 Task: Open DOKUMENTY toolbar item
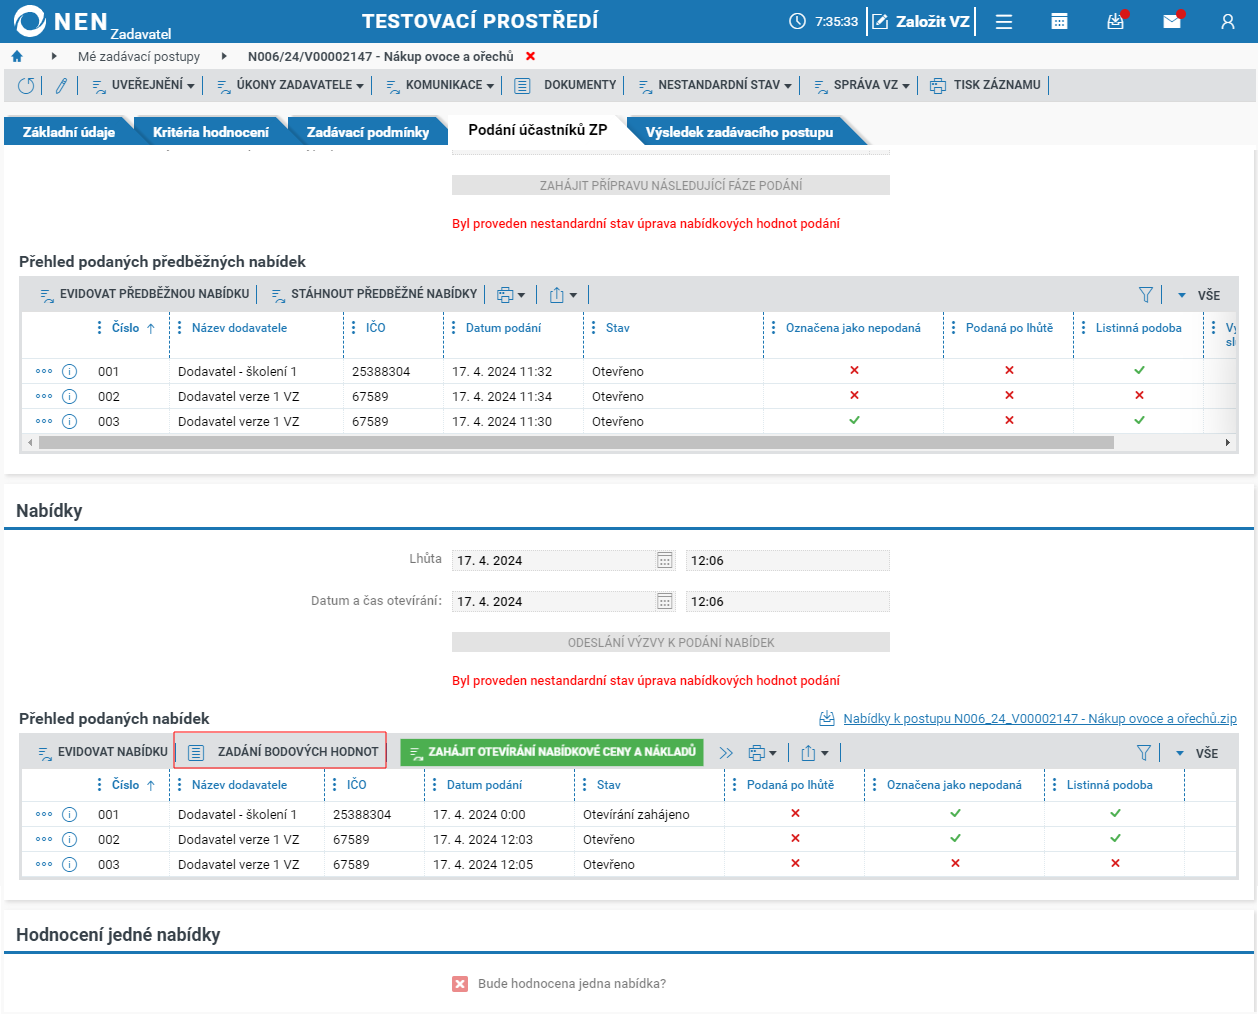[566, 86]
